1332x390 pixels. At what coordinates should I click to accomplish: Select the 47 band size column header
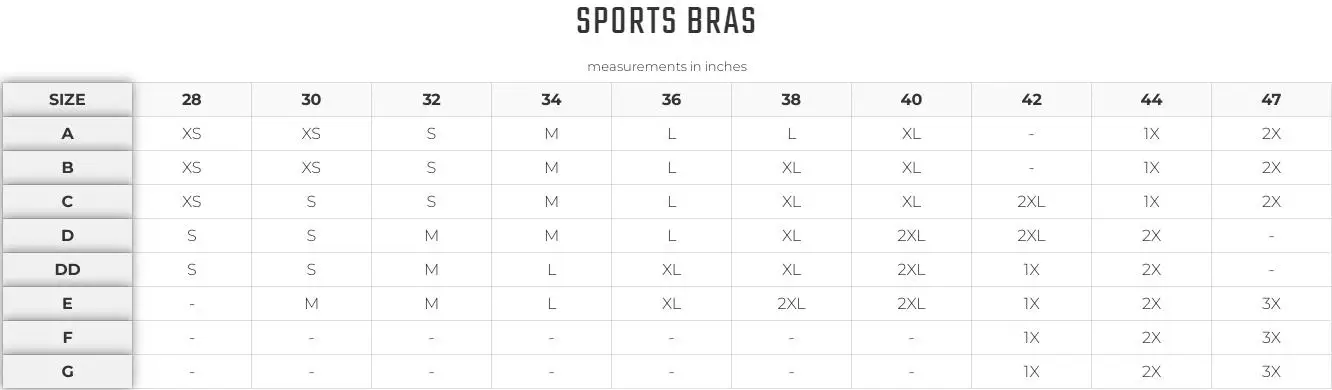click(1271, 99)
